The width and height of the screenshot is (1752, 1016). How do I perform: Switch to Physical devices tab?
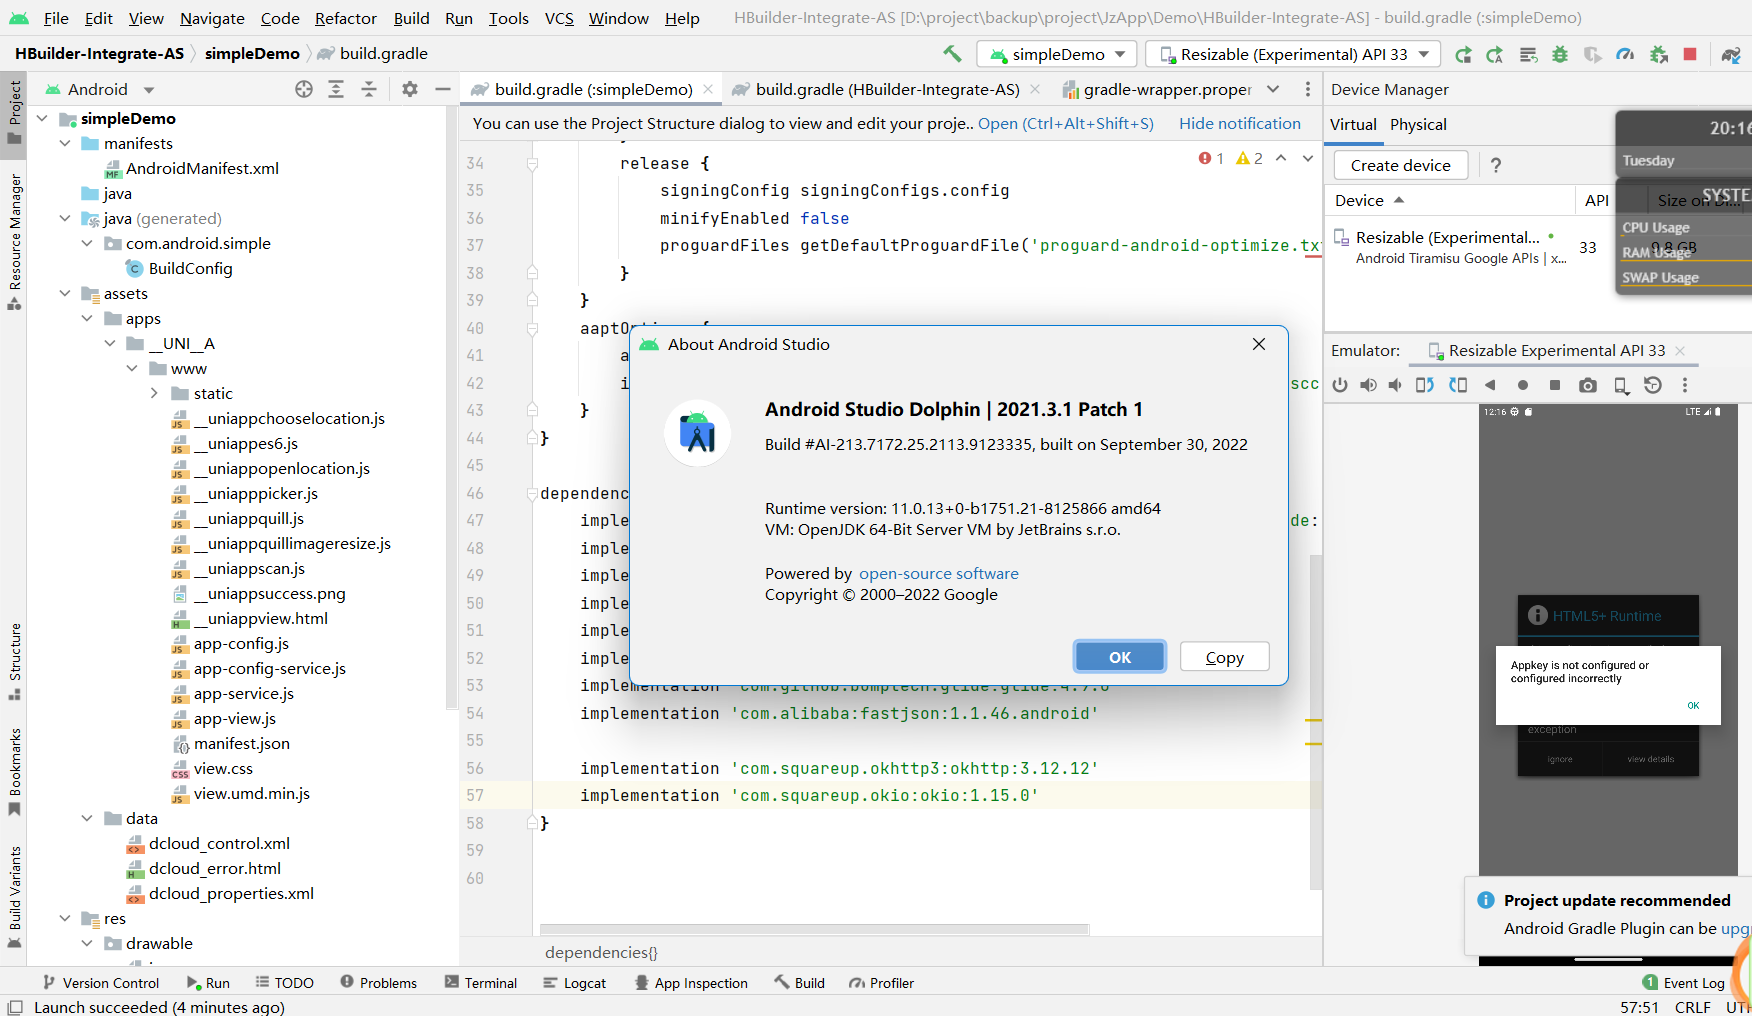(x=1418, y=124)
